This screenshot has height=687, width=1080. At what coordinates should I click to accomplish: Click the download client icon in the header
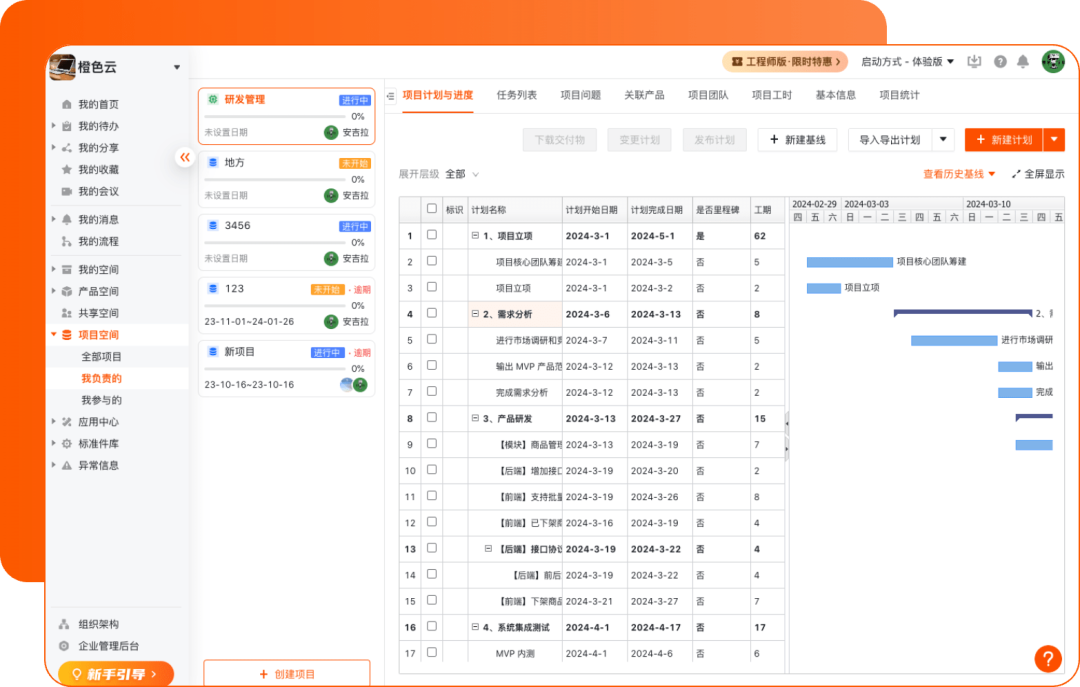(x=974, y=61)
